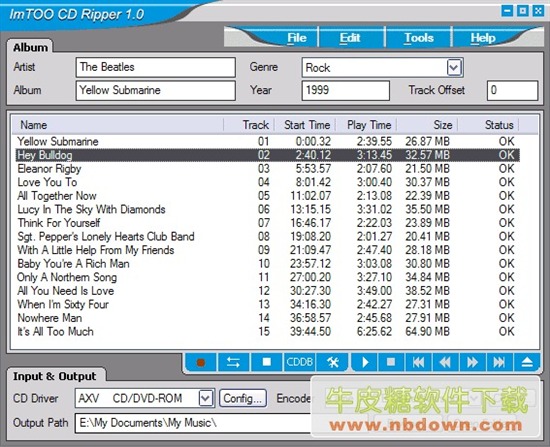
Task: Select the Eleanor Rigby track row
Action: coord(268,169)
